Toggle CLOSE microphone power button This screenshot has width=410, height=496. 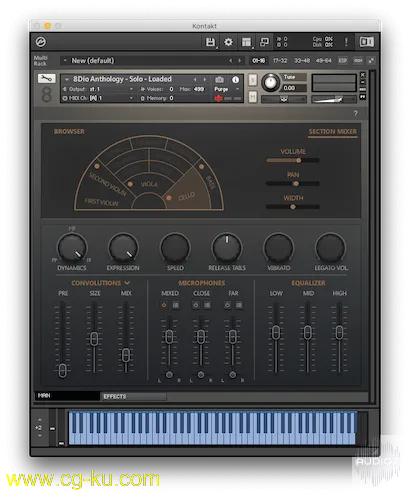click(x=196, y=305)
